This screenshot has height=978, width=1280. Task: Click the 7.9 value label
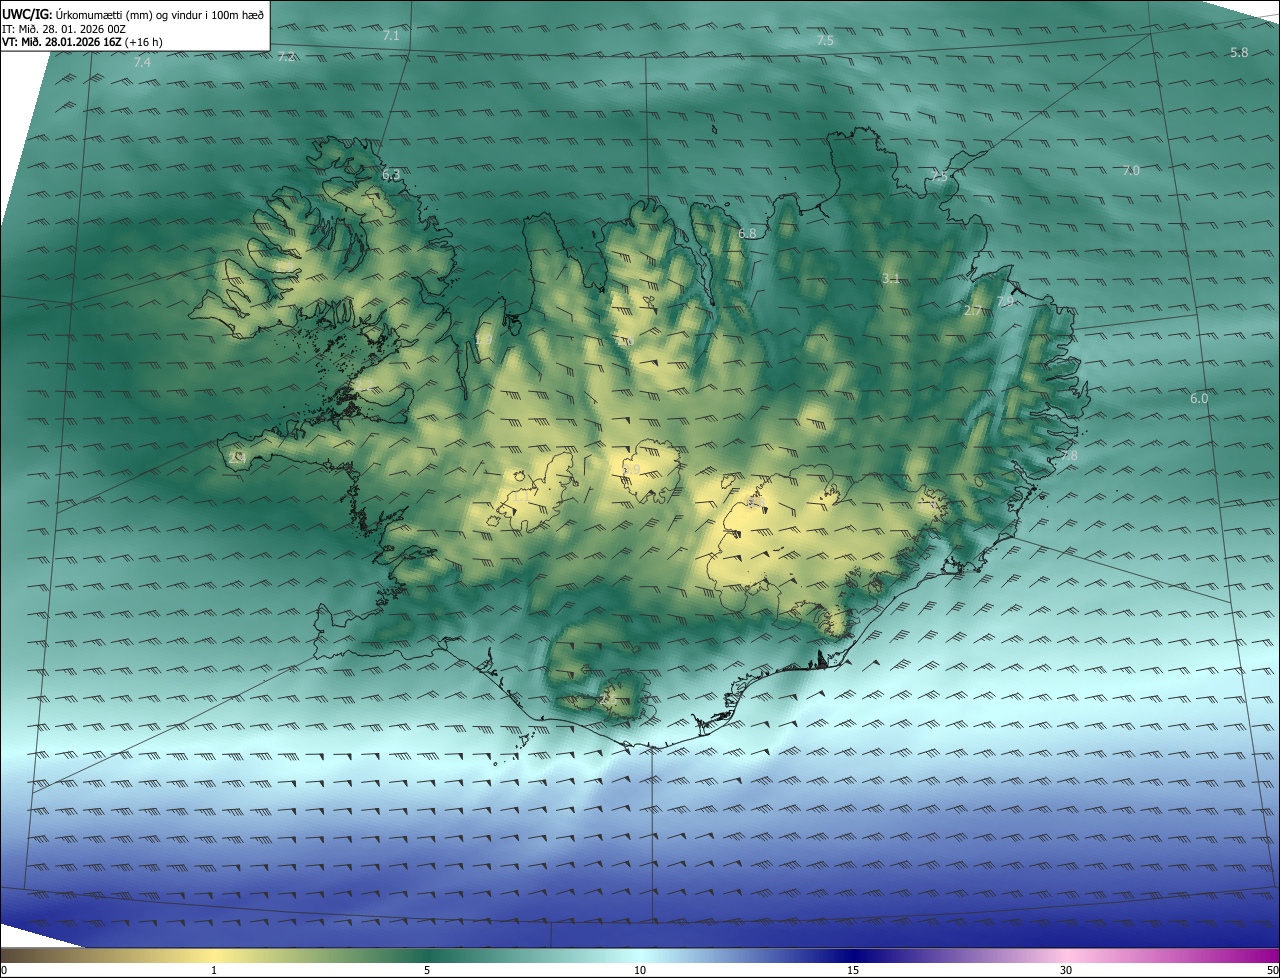tap(1005, 301)
